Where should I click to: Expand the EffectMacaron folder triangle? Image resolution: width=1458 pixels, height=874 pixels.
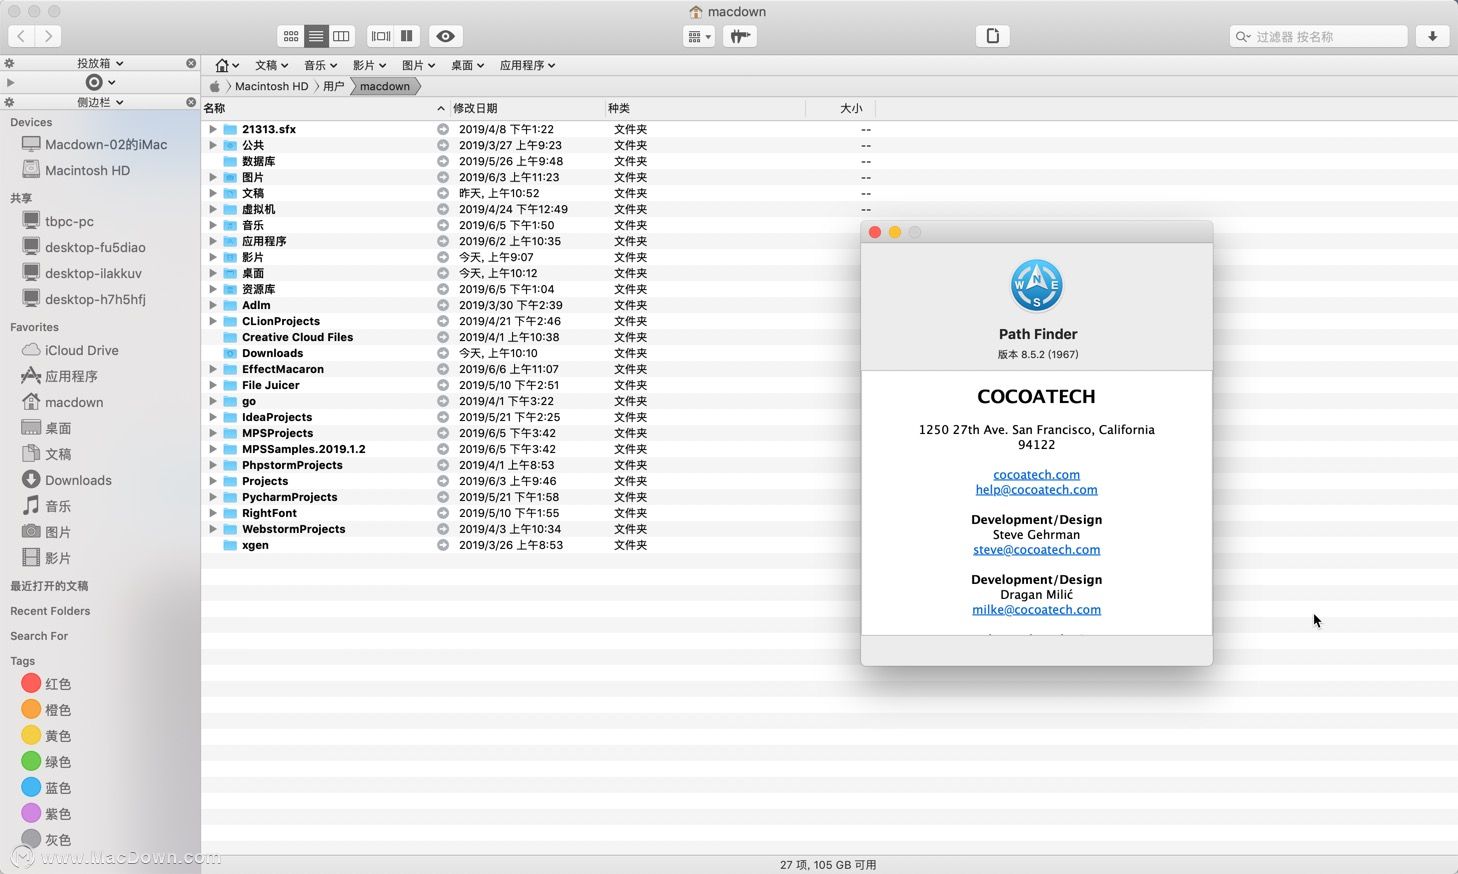pos(212,369)
